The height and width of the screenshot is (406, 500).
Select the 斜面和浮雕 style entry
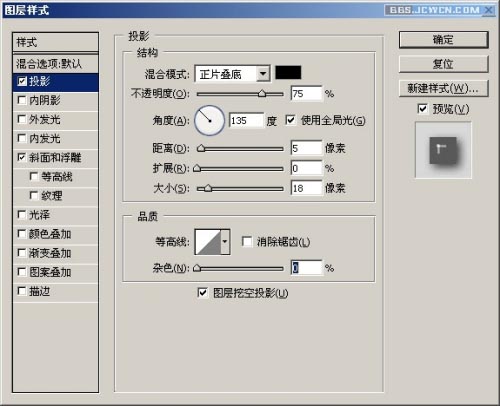(56, 157)
